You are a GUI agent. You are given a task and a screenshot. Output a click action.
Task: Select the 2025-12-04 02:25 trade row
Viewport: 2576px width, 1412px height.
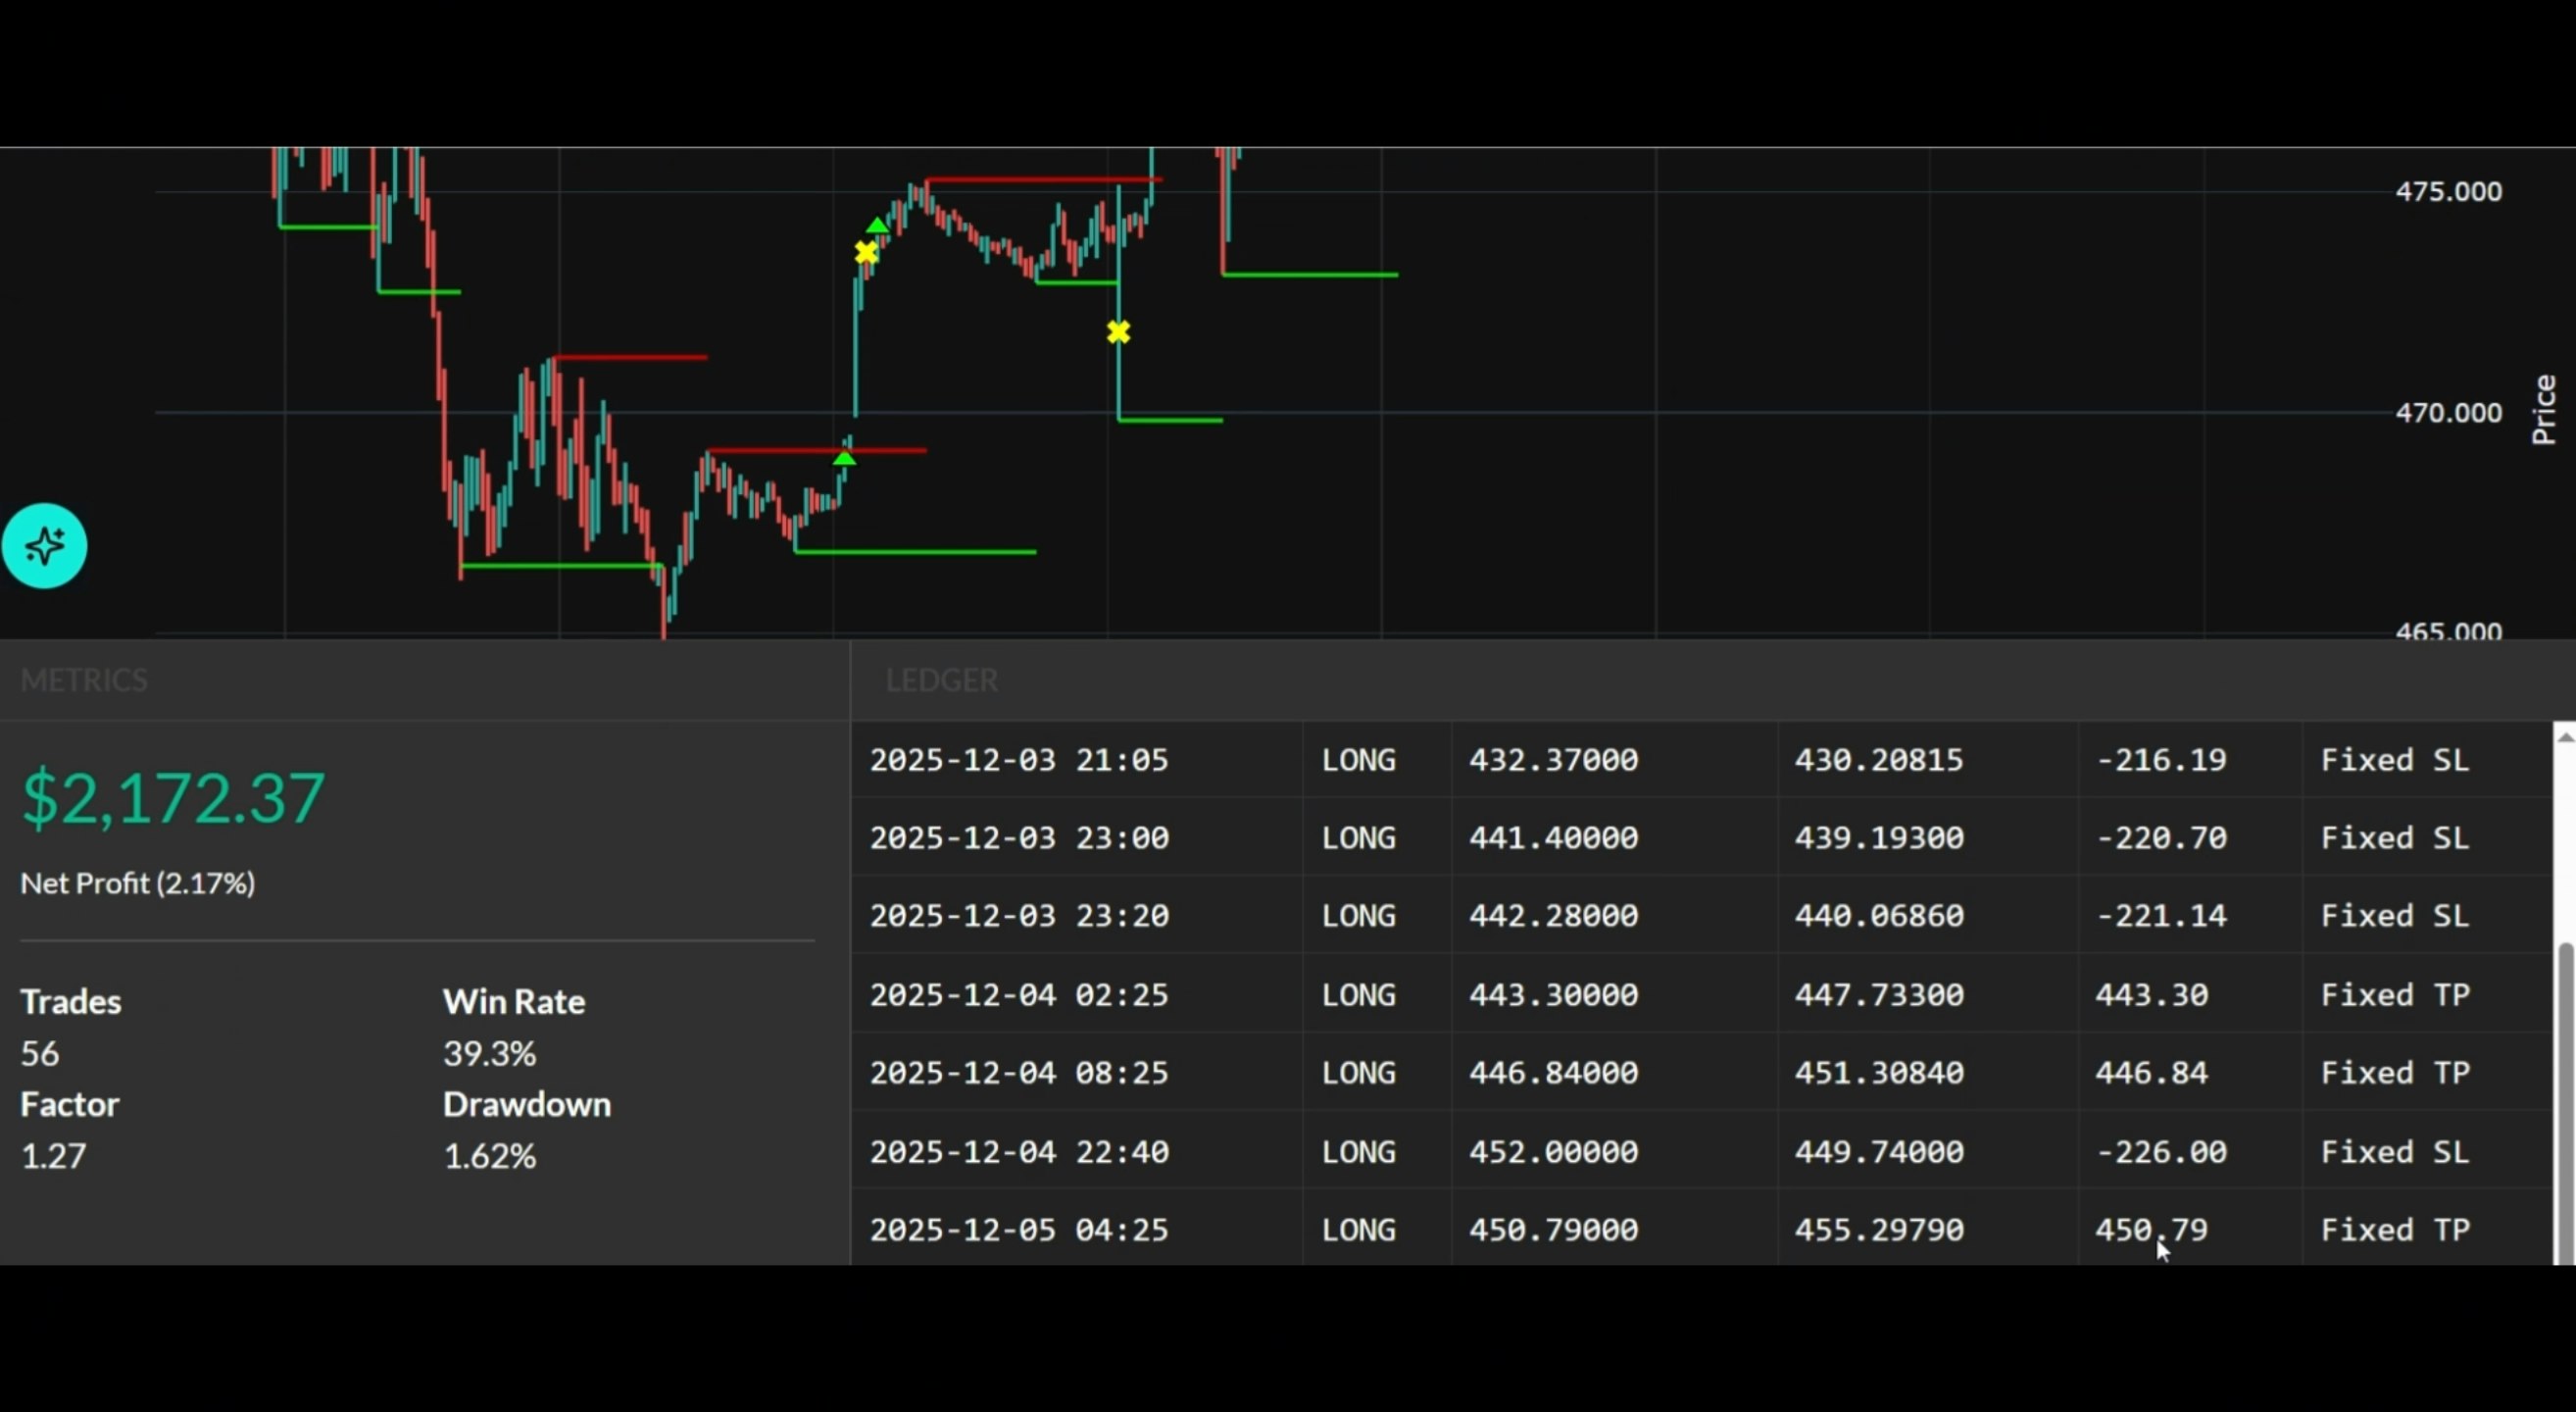(x=1018, y=995)
